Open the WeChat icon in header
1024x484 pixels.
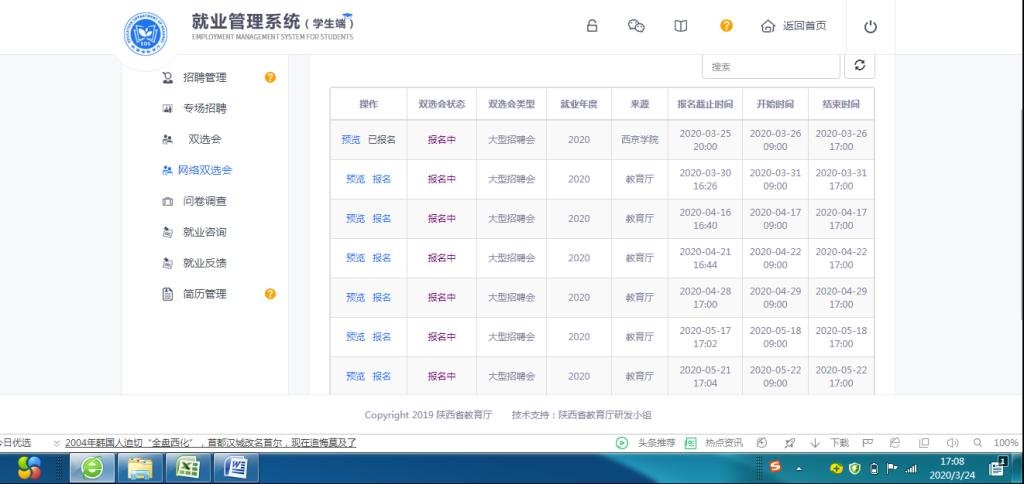pyautogui.click(x=636, y=26)
